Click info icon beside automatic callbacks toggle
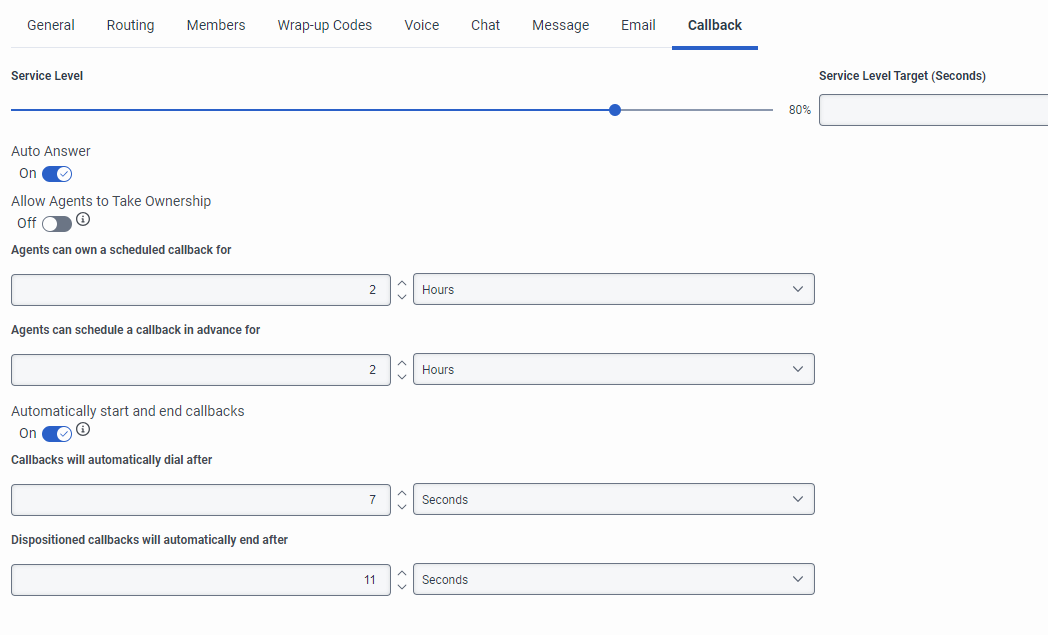 (83, 429)
